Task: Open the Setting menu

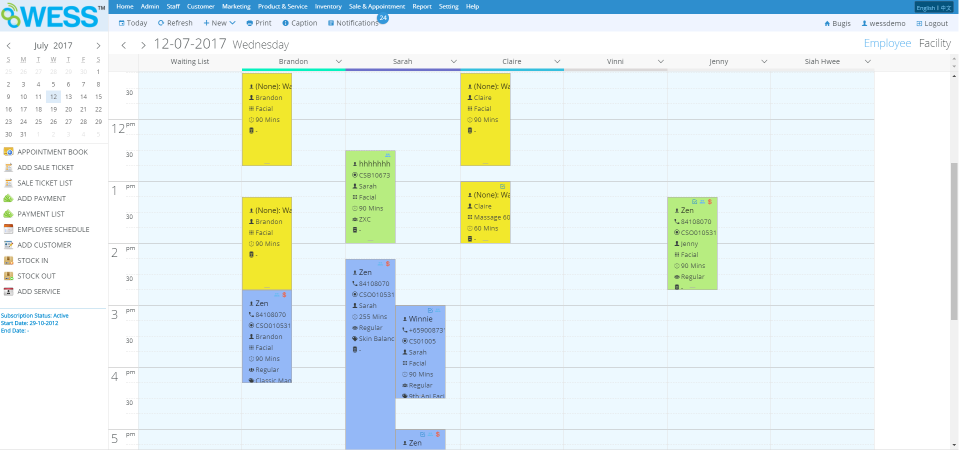Action: pos(449,7)
